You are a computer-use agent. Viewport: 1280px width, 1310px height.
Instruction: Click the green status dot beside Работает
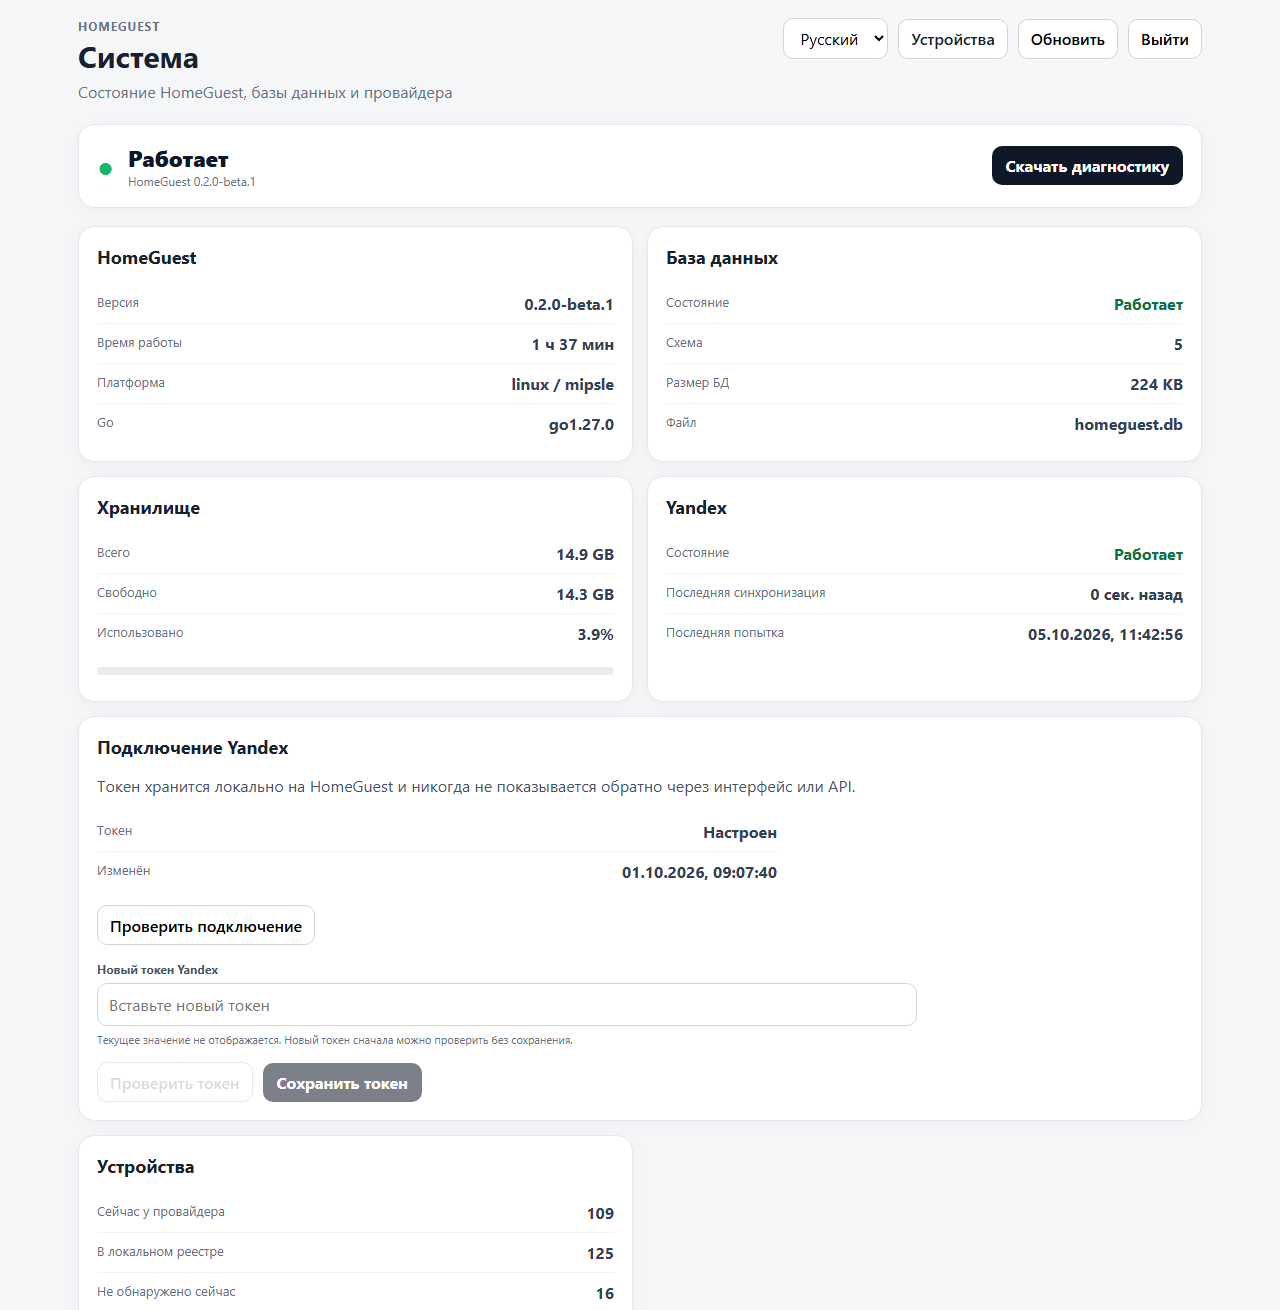[106, 169]
